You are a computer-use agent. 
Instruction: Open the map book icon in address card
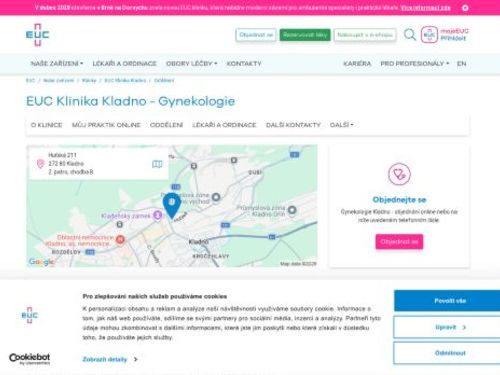pos(157,164)
